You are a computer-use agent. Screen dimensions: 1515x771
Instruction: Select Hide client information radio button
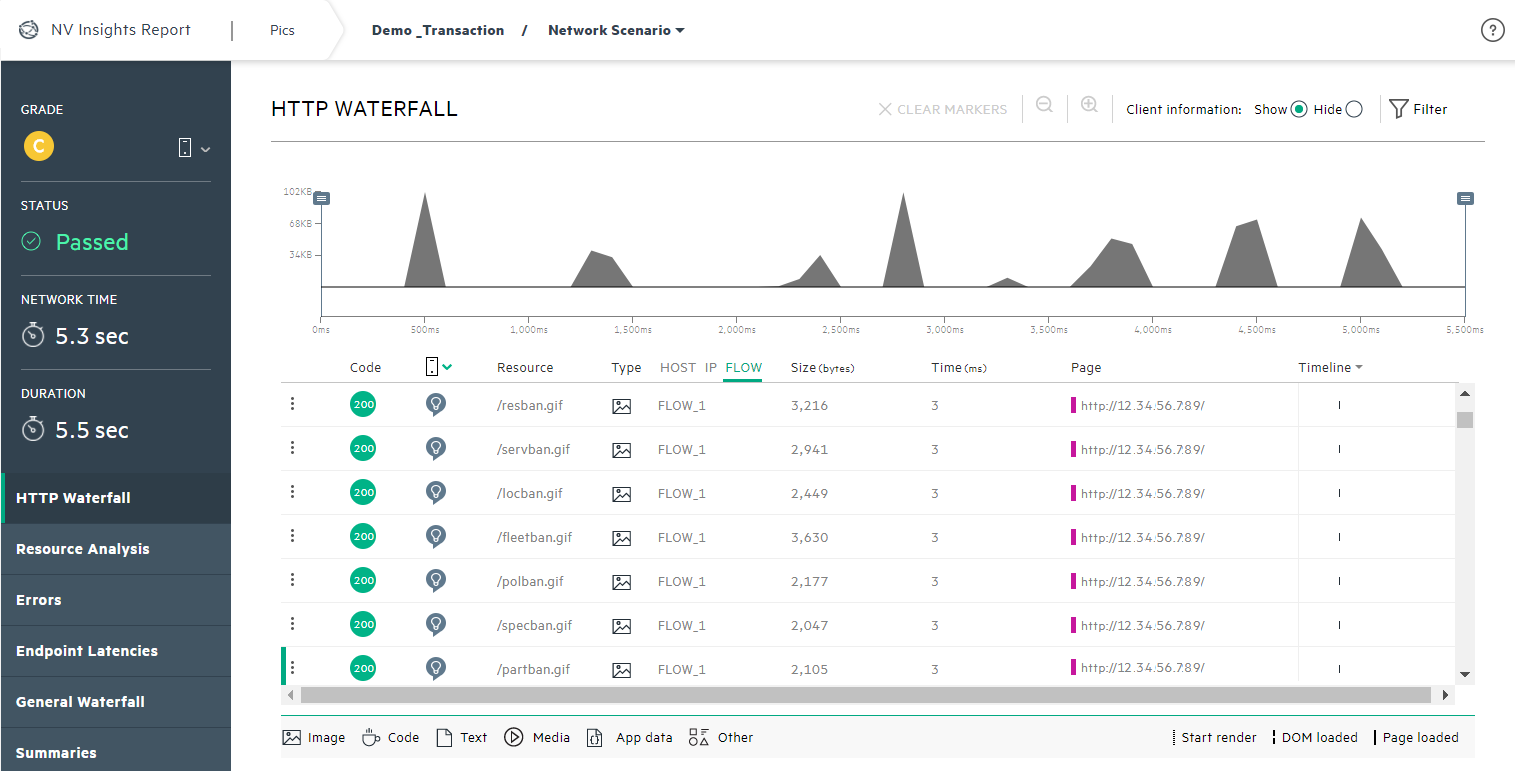1354,110
